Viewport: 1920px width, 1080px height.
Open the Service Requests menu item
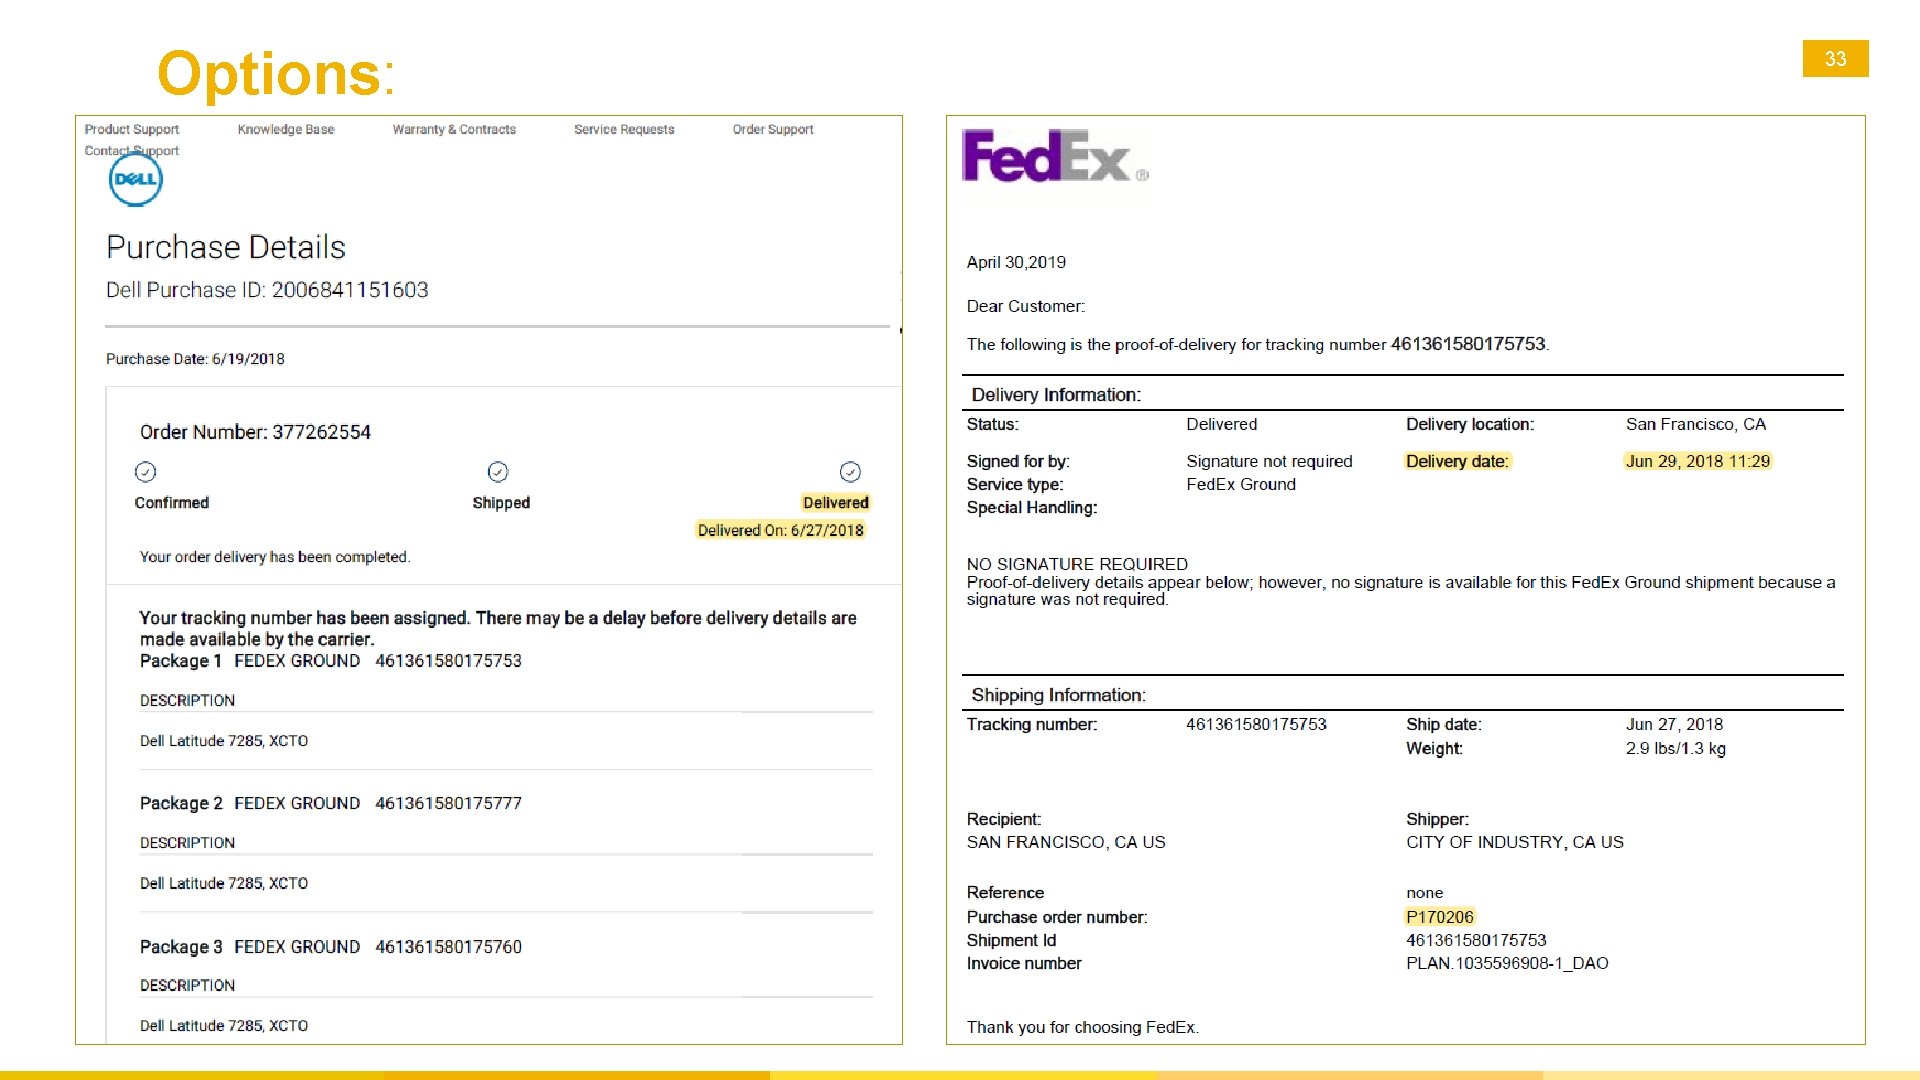[624, 130]
